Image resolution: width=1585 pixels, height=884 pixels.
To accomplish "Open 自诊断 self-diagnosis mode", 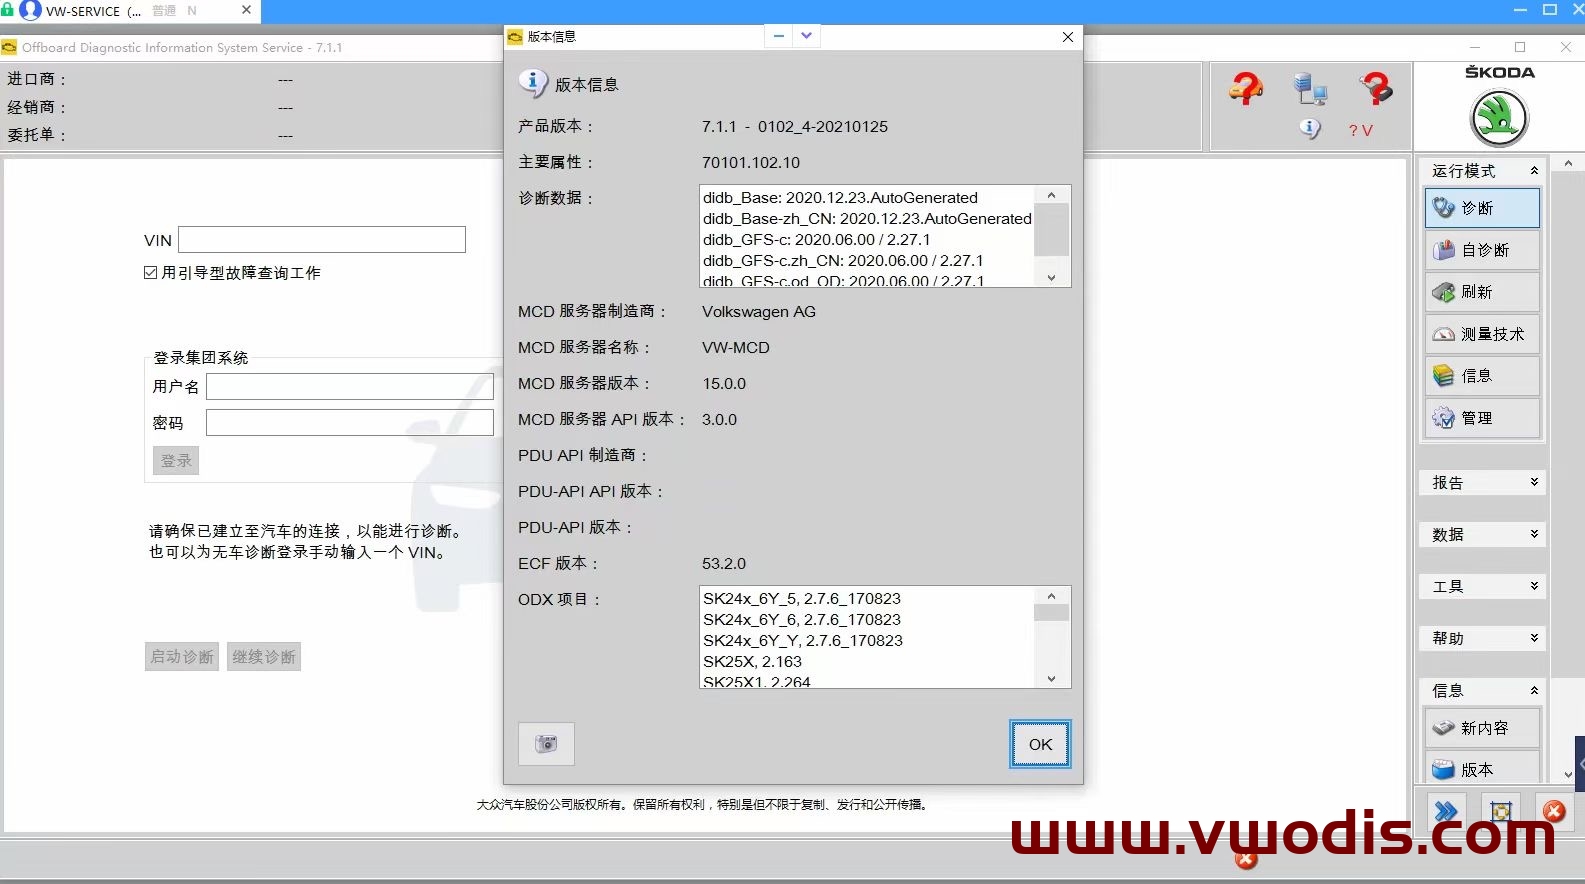I will click(1482, 250).
